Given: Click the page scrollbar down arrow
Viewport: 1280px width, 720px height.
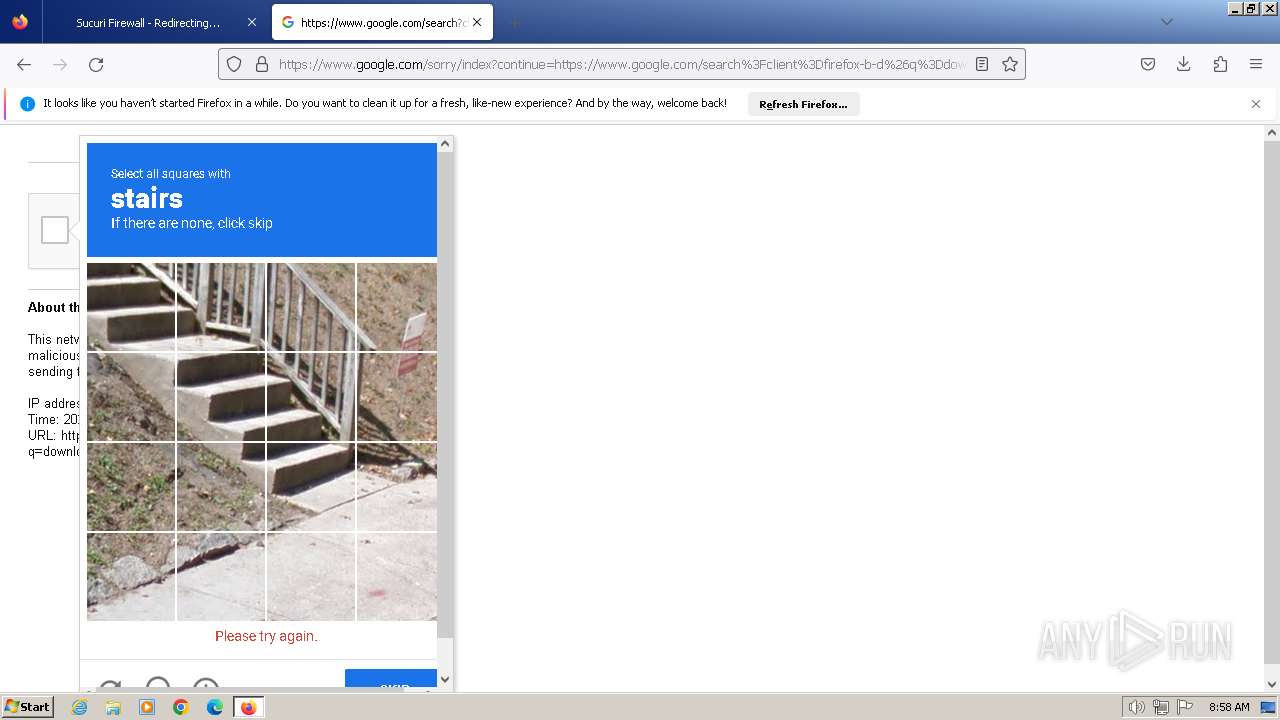Looking at the screenshot, I should click(1272, 684).
